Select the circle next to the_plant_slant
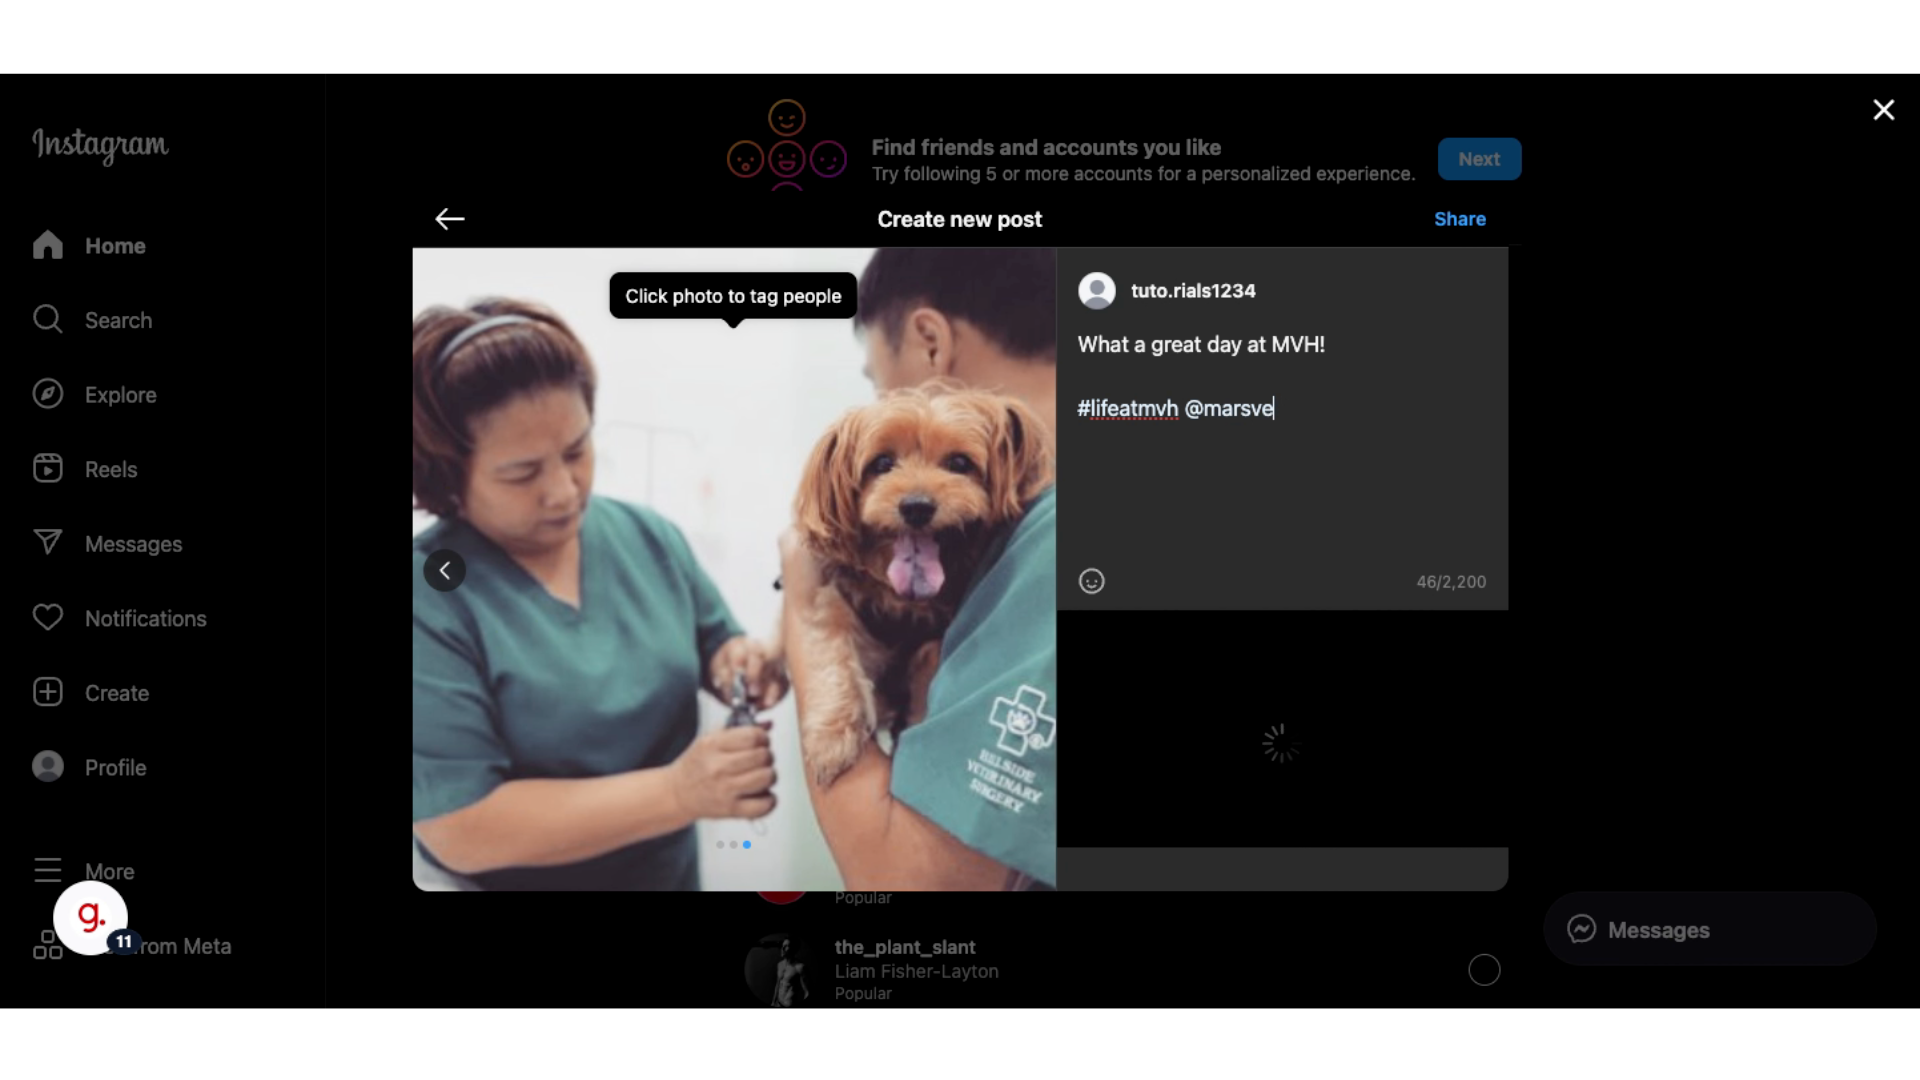 tap(1484, 970)
